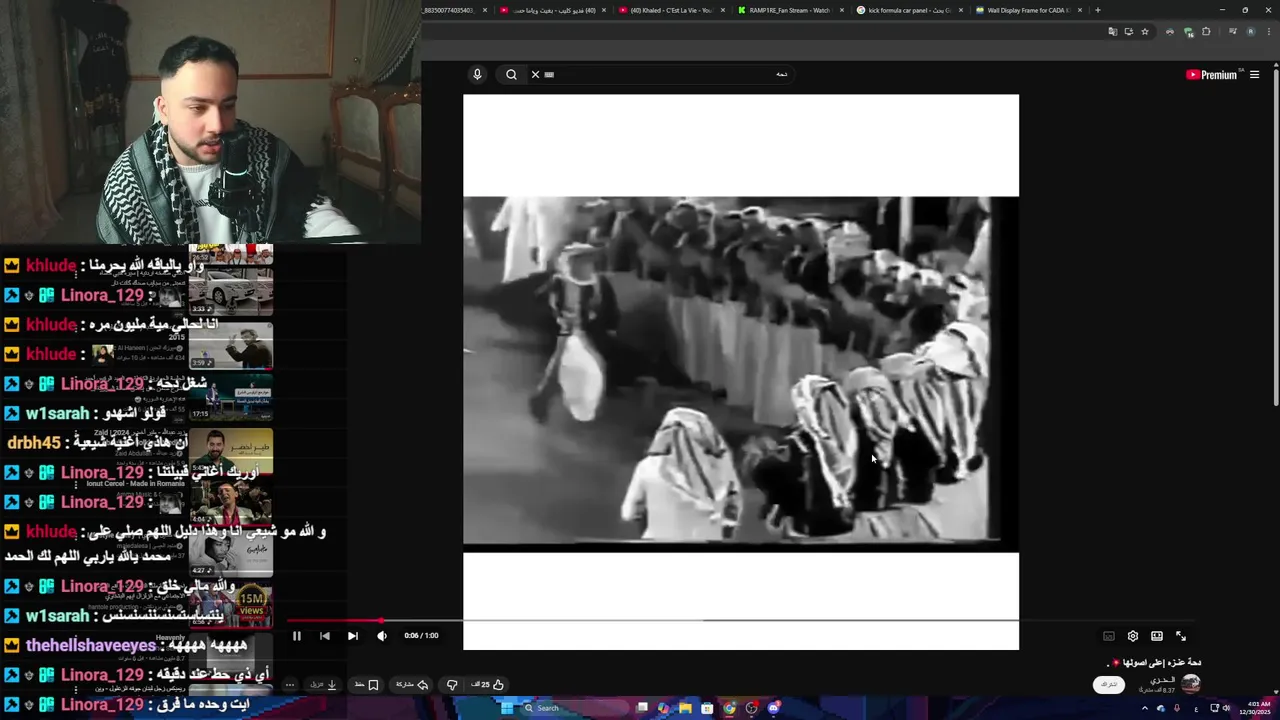Click chat username drbh45
This screenshot has width=1280, height=720.
coord(34,442)
